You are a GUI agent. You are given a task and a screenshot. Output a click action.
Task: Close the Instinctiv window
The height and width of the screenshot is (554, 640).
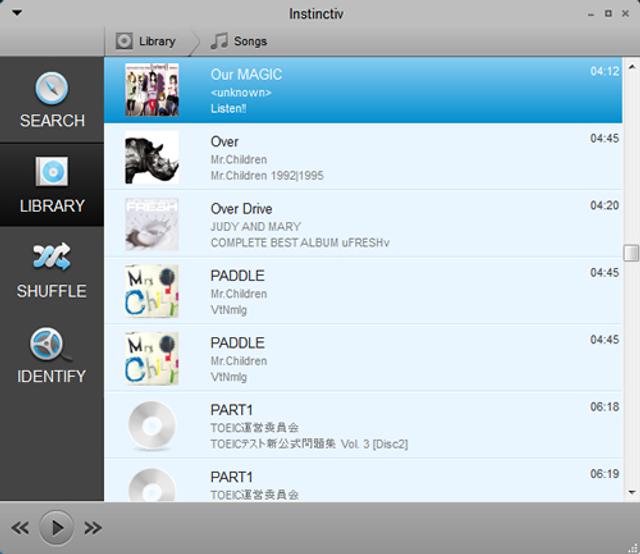coord(625,13)
